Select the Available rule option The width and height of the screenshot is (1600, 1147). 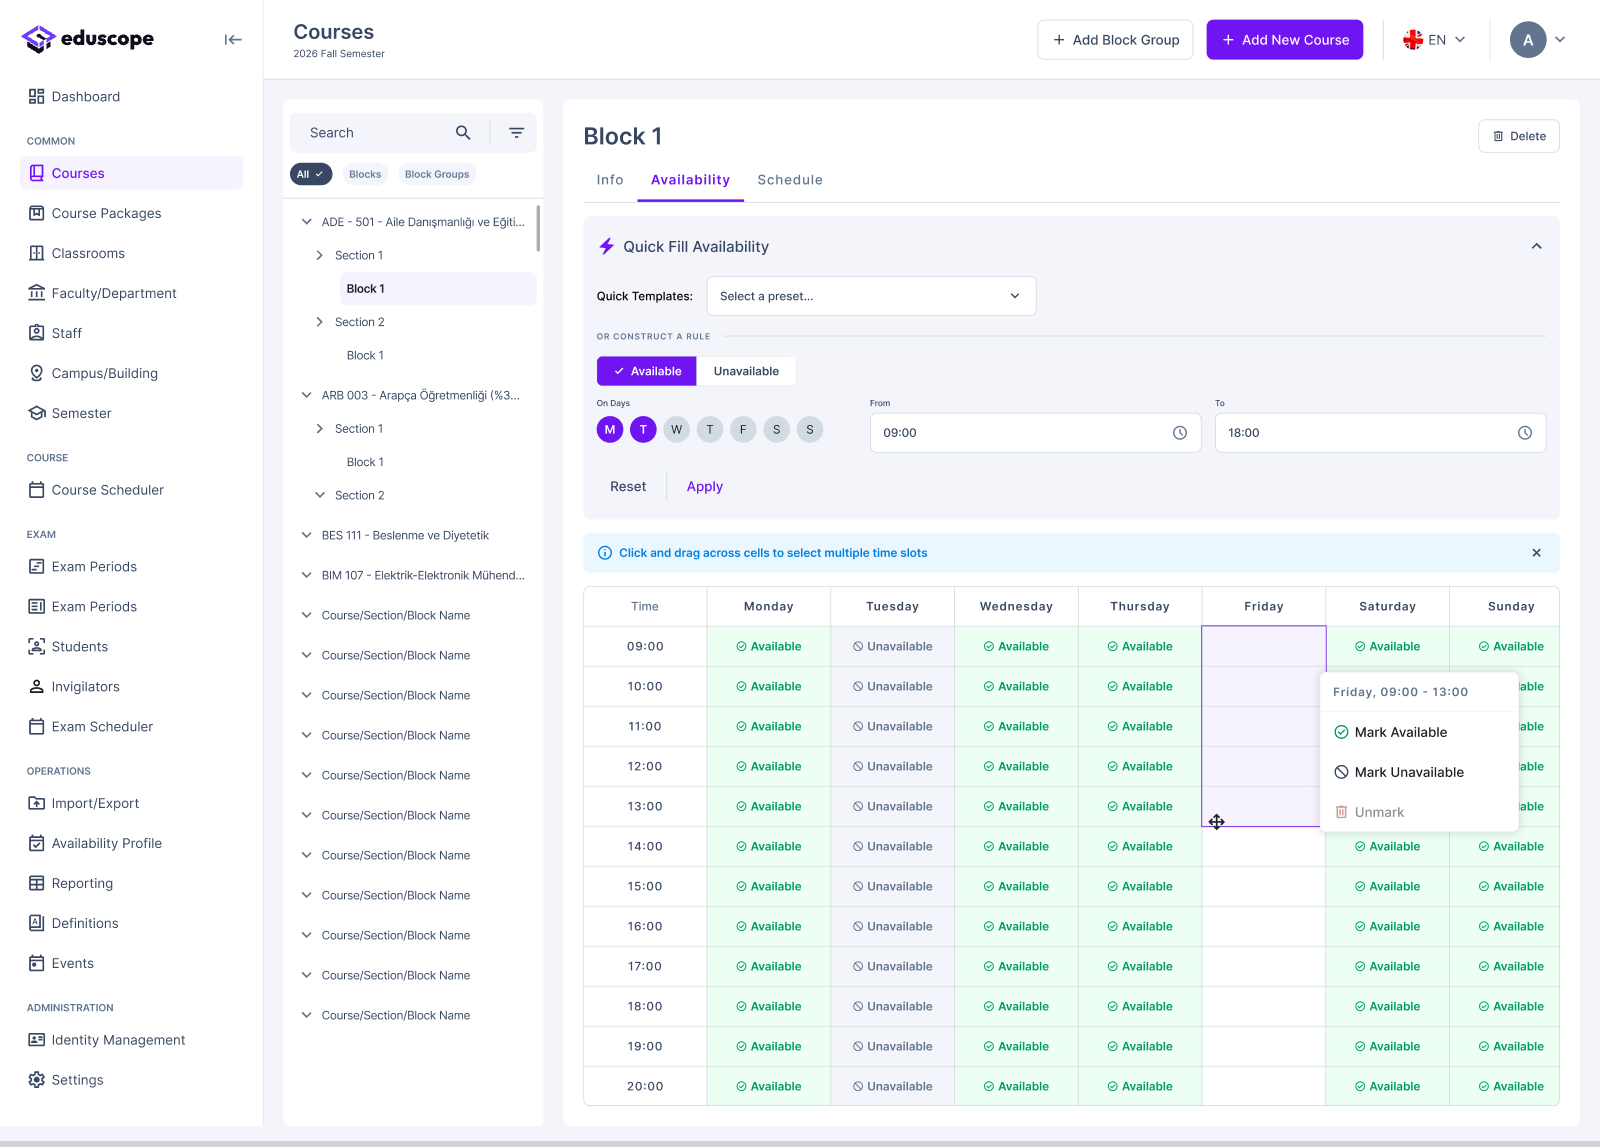(x=647, y=371)
